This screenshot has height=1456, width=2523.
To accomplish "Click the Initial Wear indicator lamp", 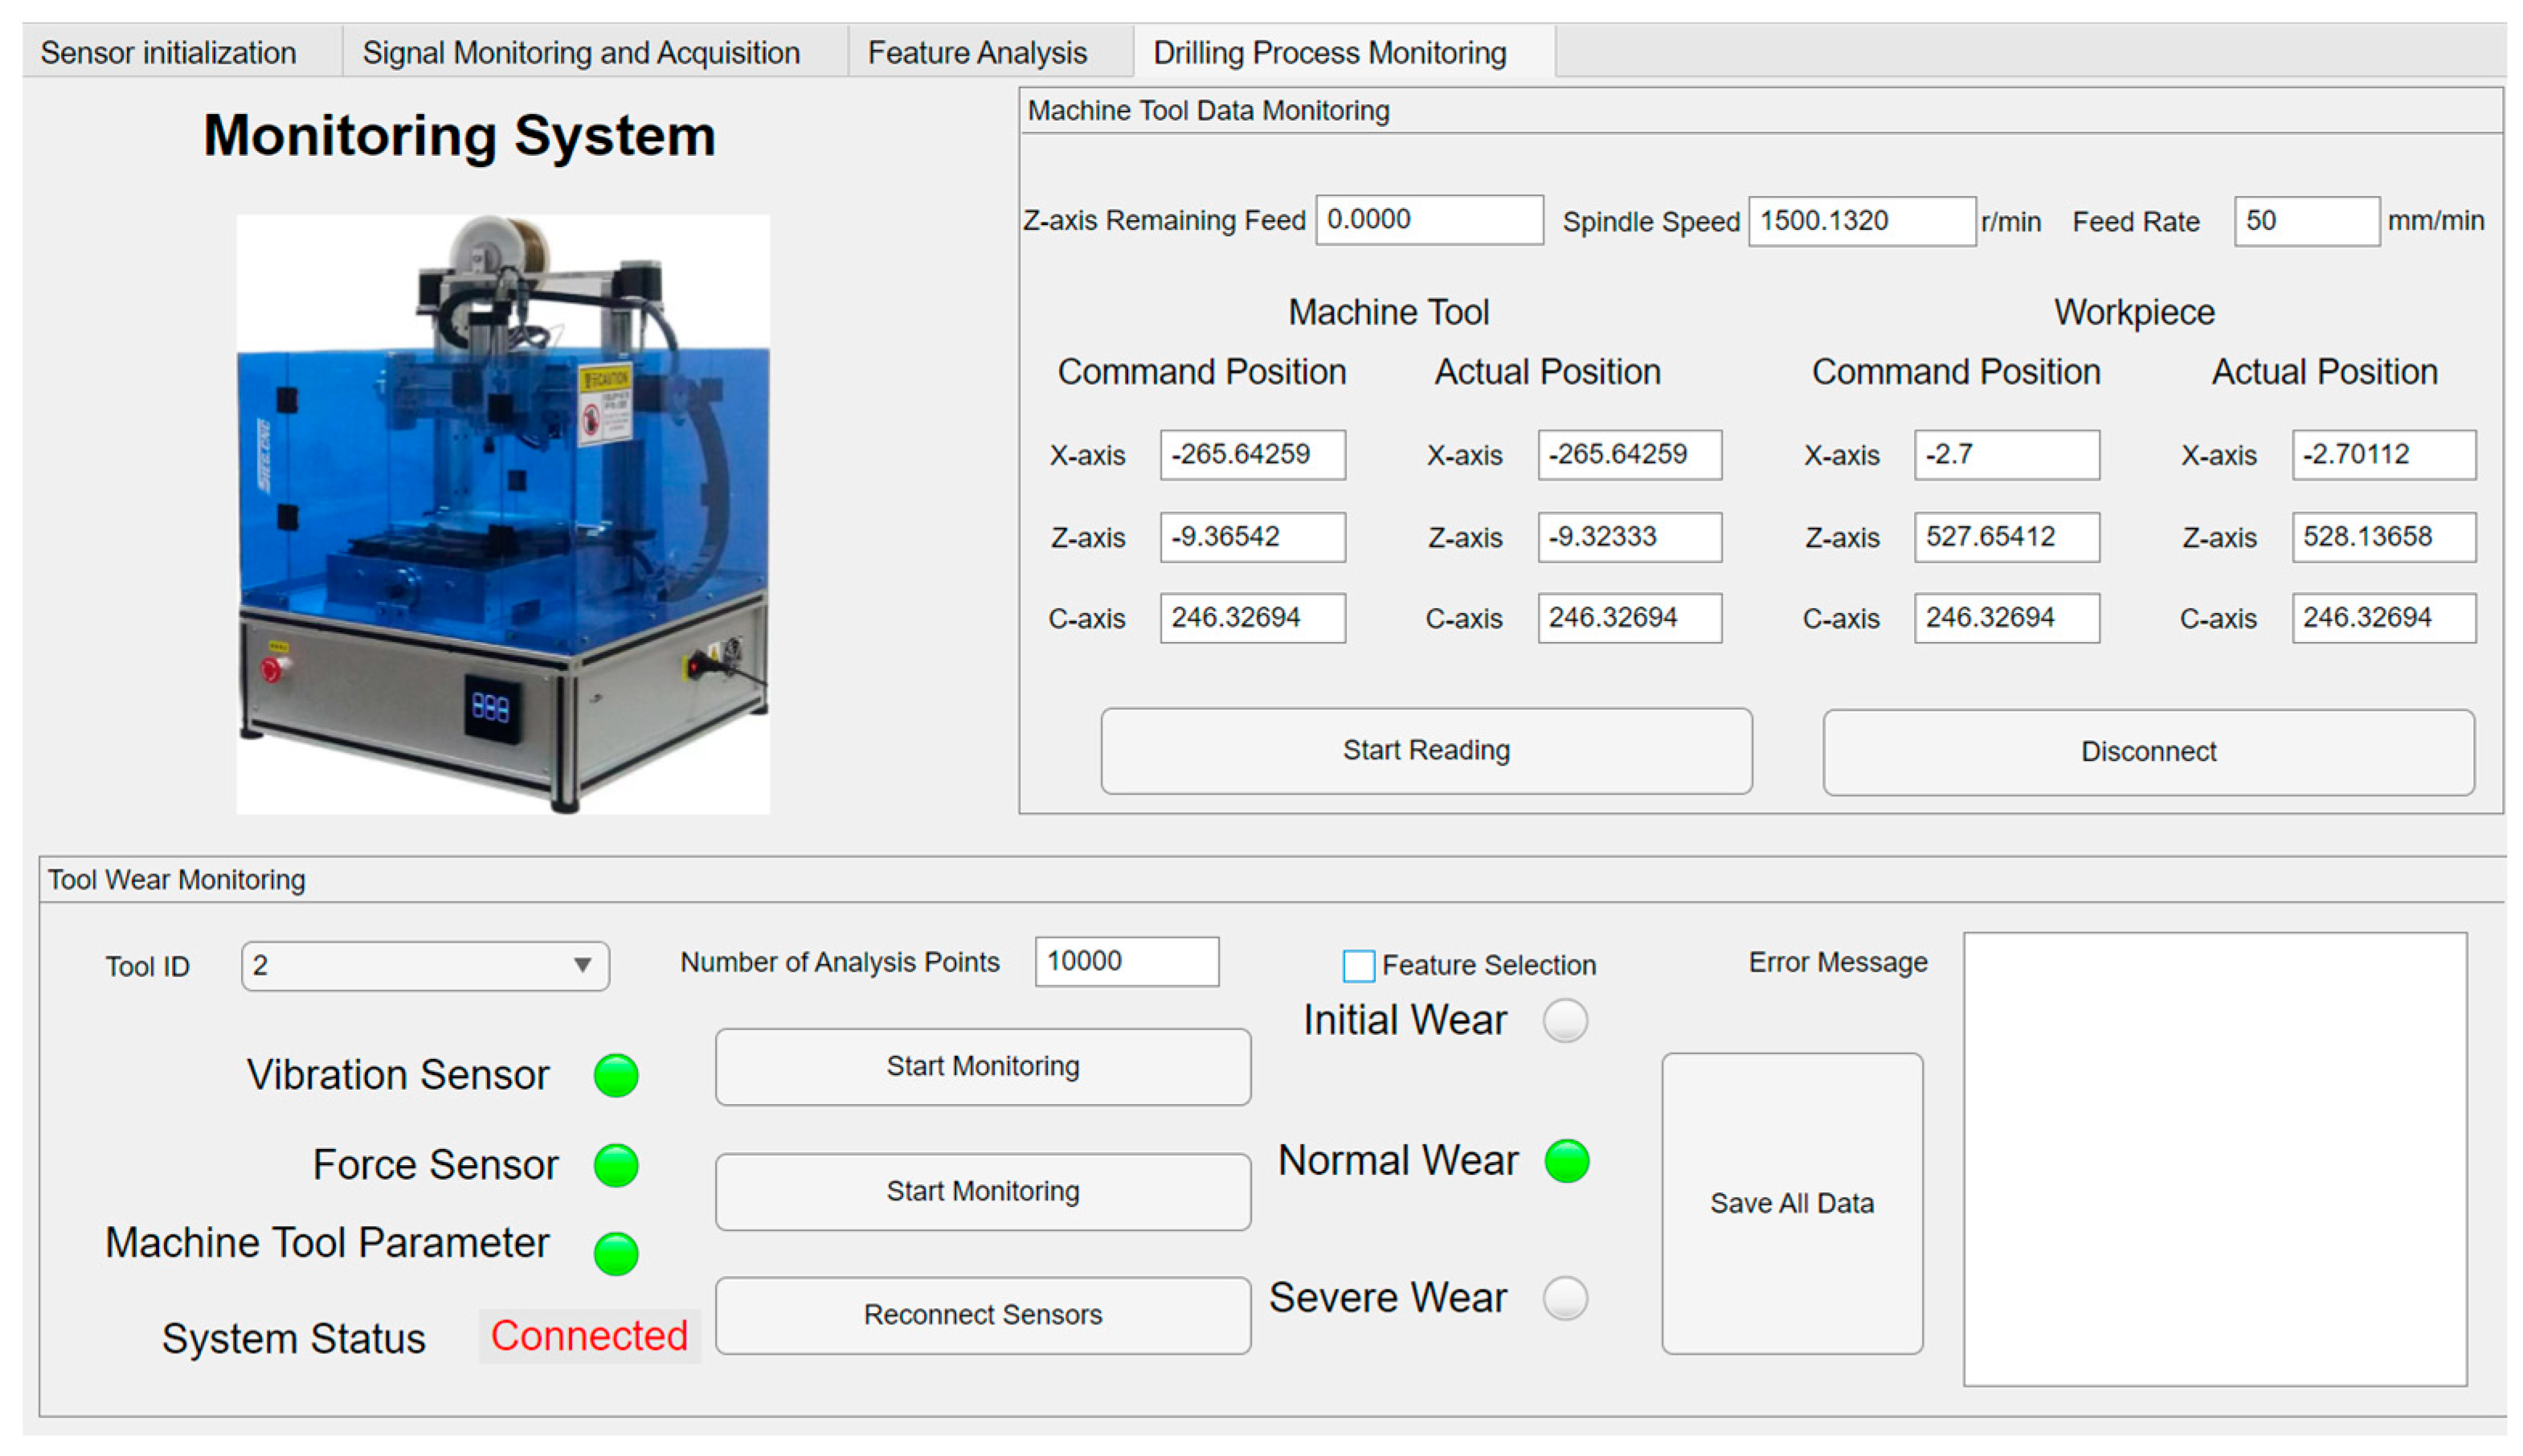I will tap(1564, 1020).
